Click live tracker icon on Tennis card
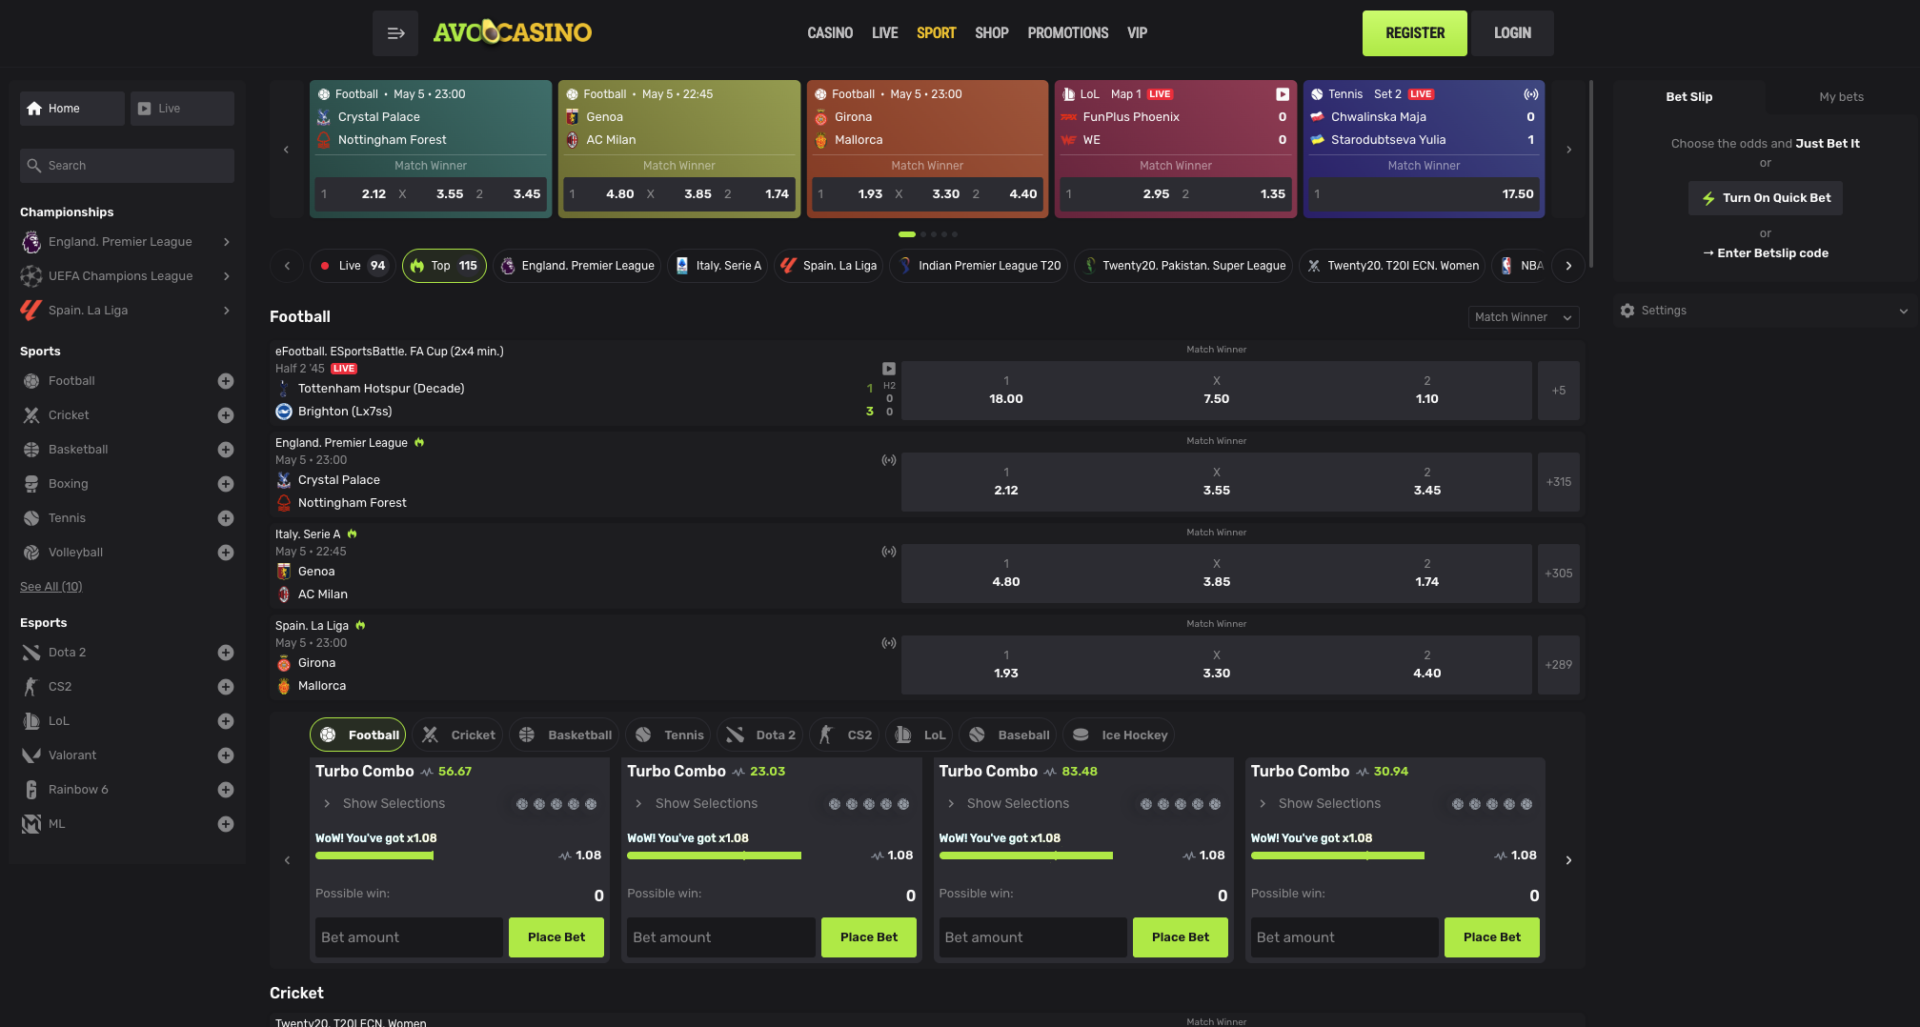This screenshot has height=1027, width=1920. coord(1530,94)
